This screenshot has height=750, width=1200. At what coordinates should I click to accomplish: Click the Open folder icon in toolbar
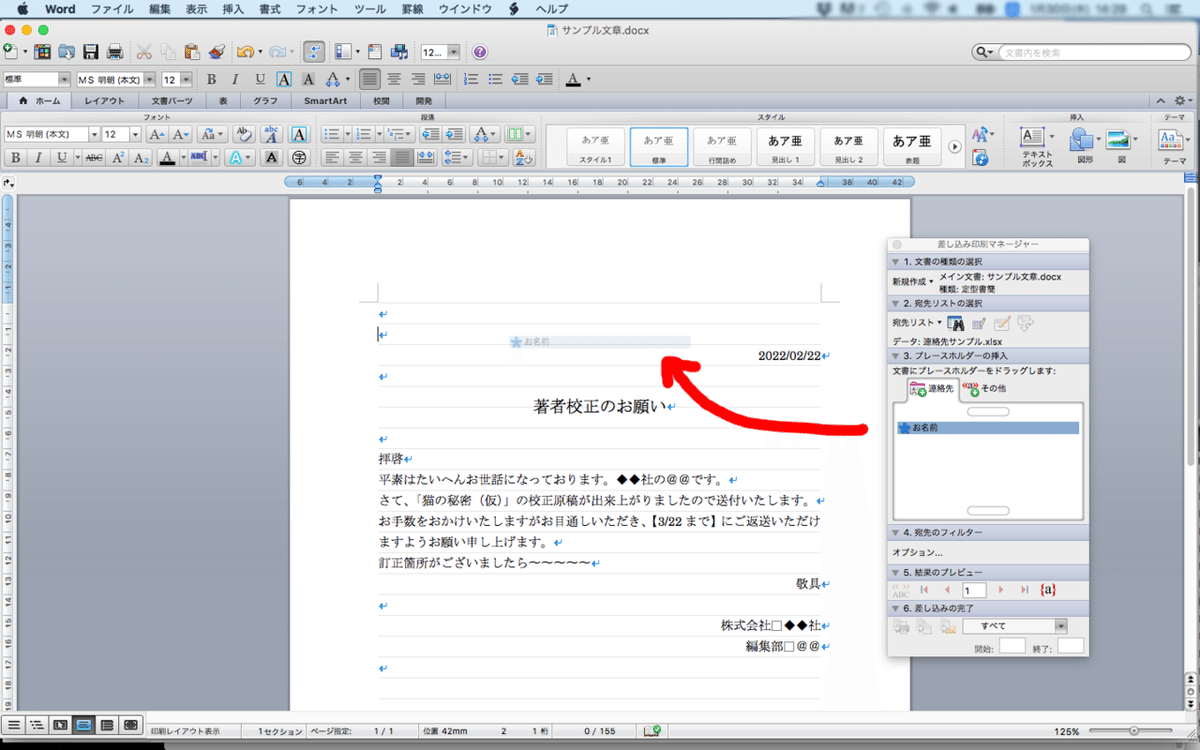pos(68,52)
